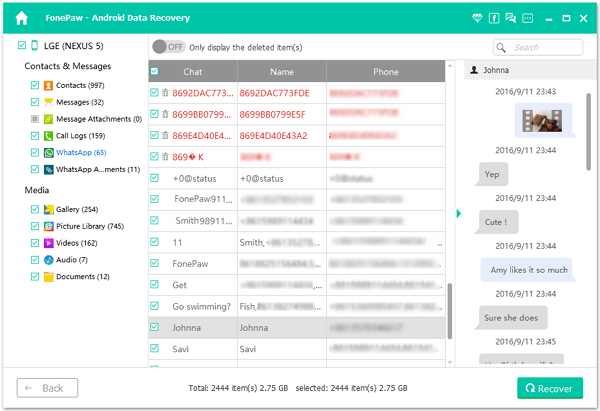Select Messages (32) category

(x=80, y=102)
